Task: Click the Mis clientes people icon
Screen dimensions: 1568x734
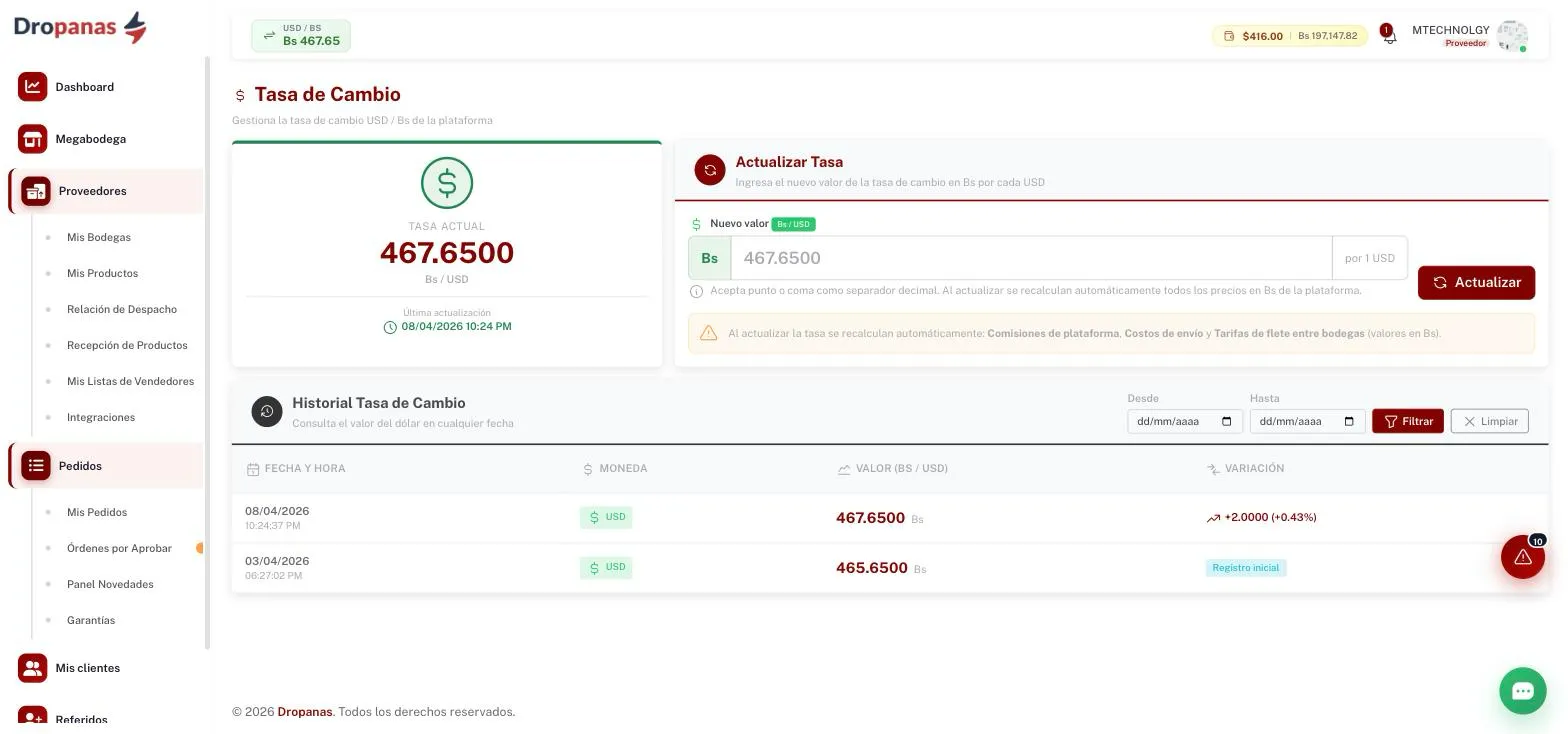Action: click(32, 668)
